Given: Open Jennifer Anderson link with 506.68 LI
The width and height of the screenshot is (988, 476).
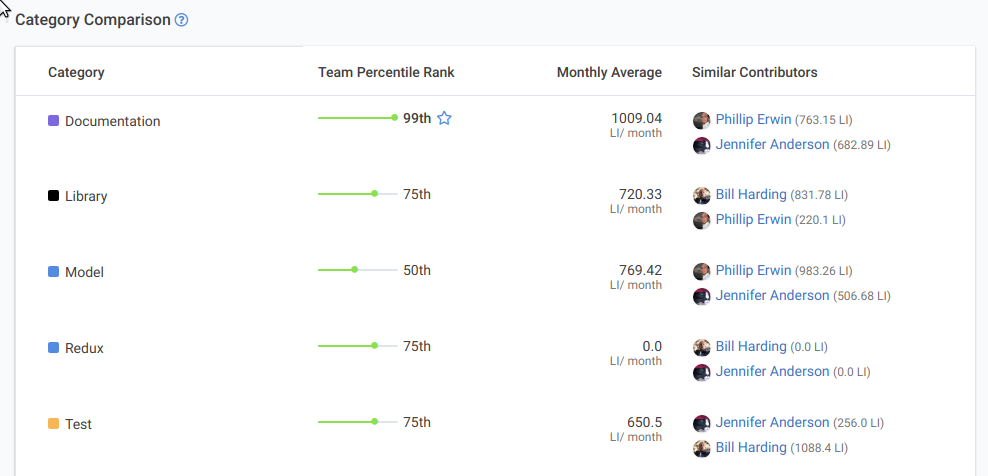Looking at the screenshot, I should click(x=772, y=296).
